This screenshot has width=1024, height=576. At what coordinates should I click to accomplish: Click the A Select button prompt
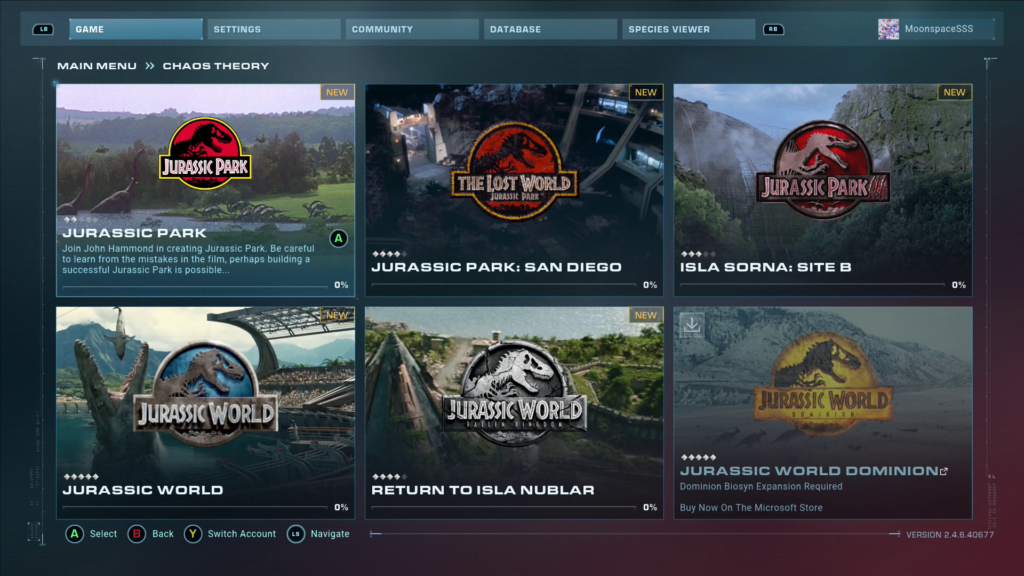(74, 534)
